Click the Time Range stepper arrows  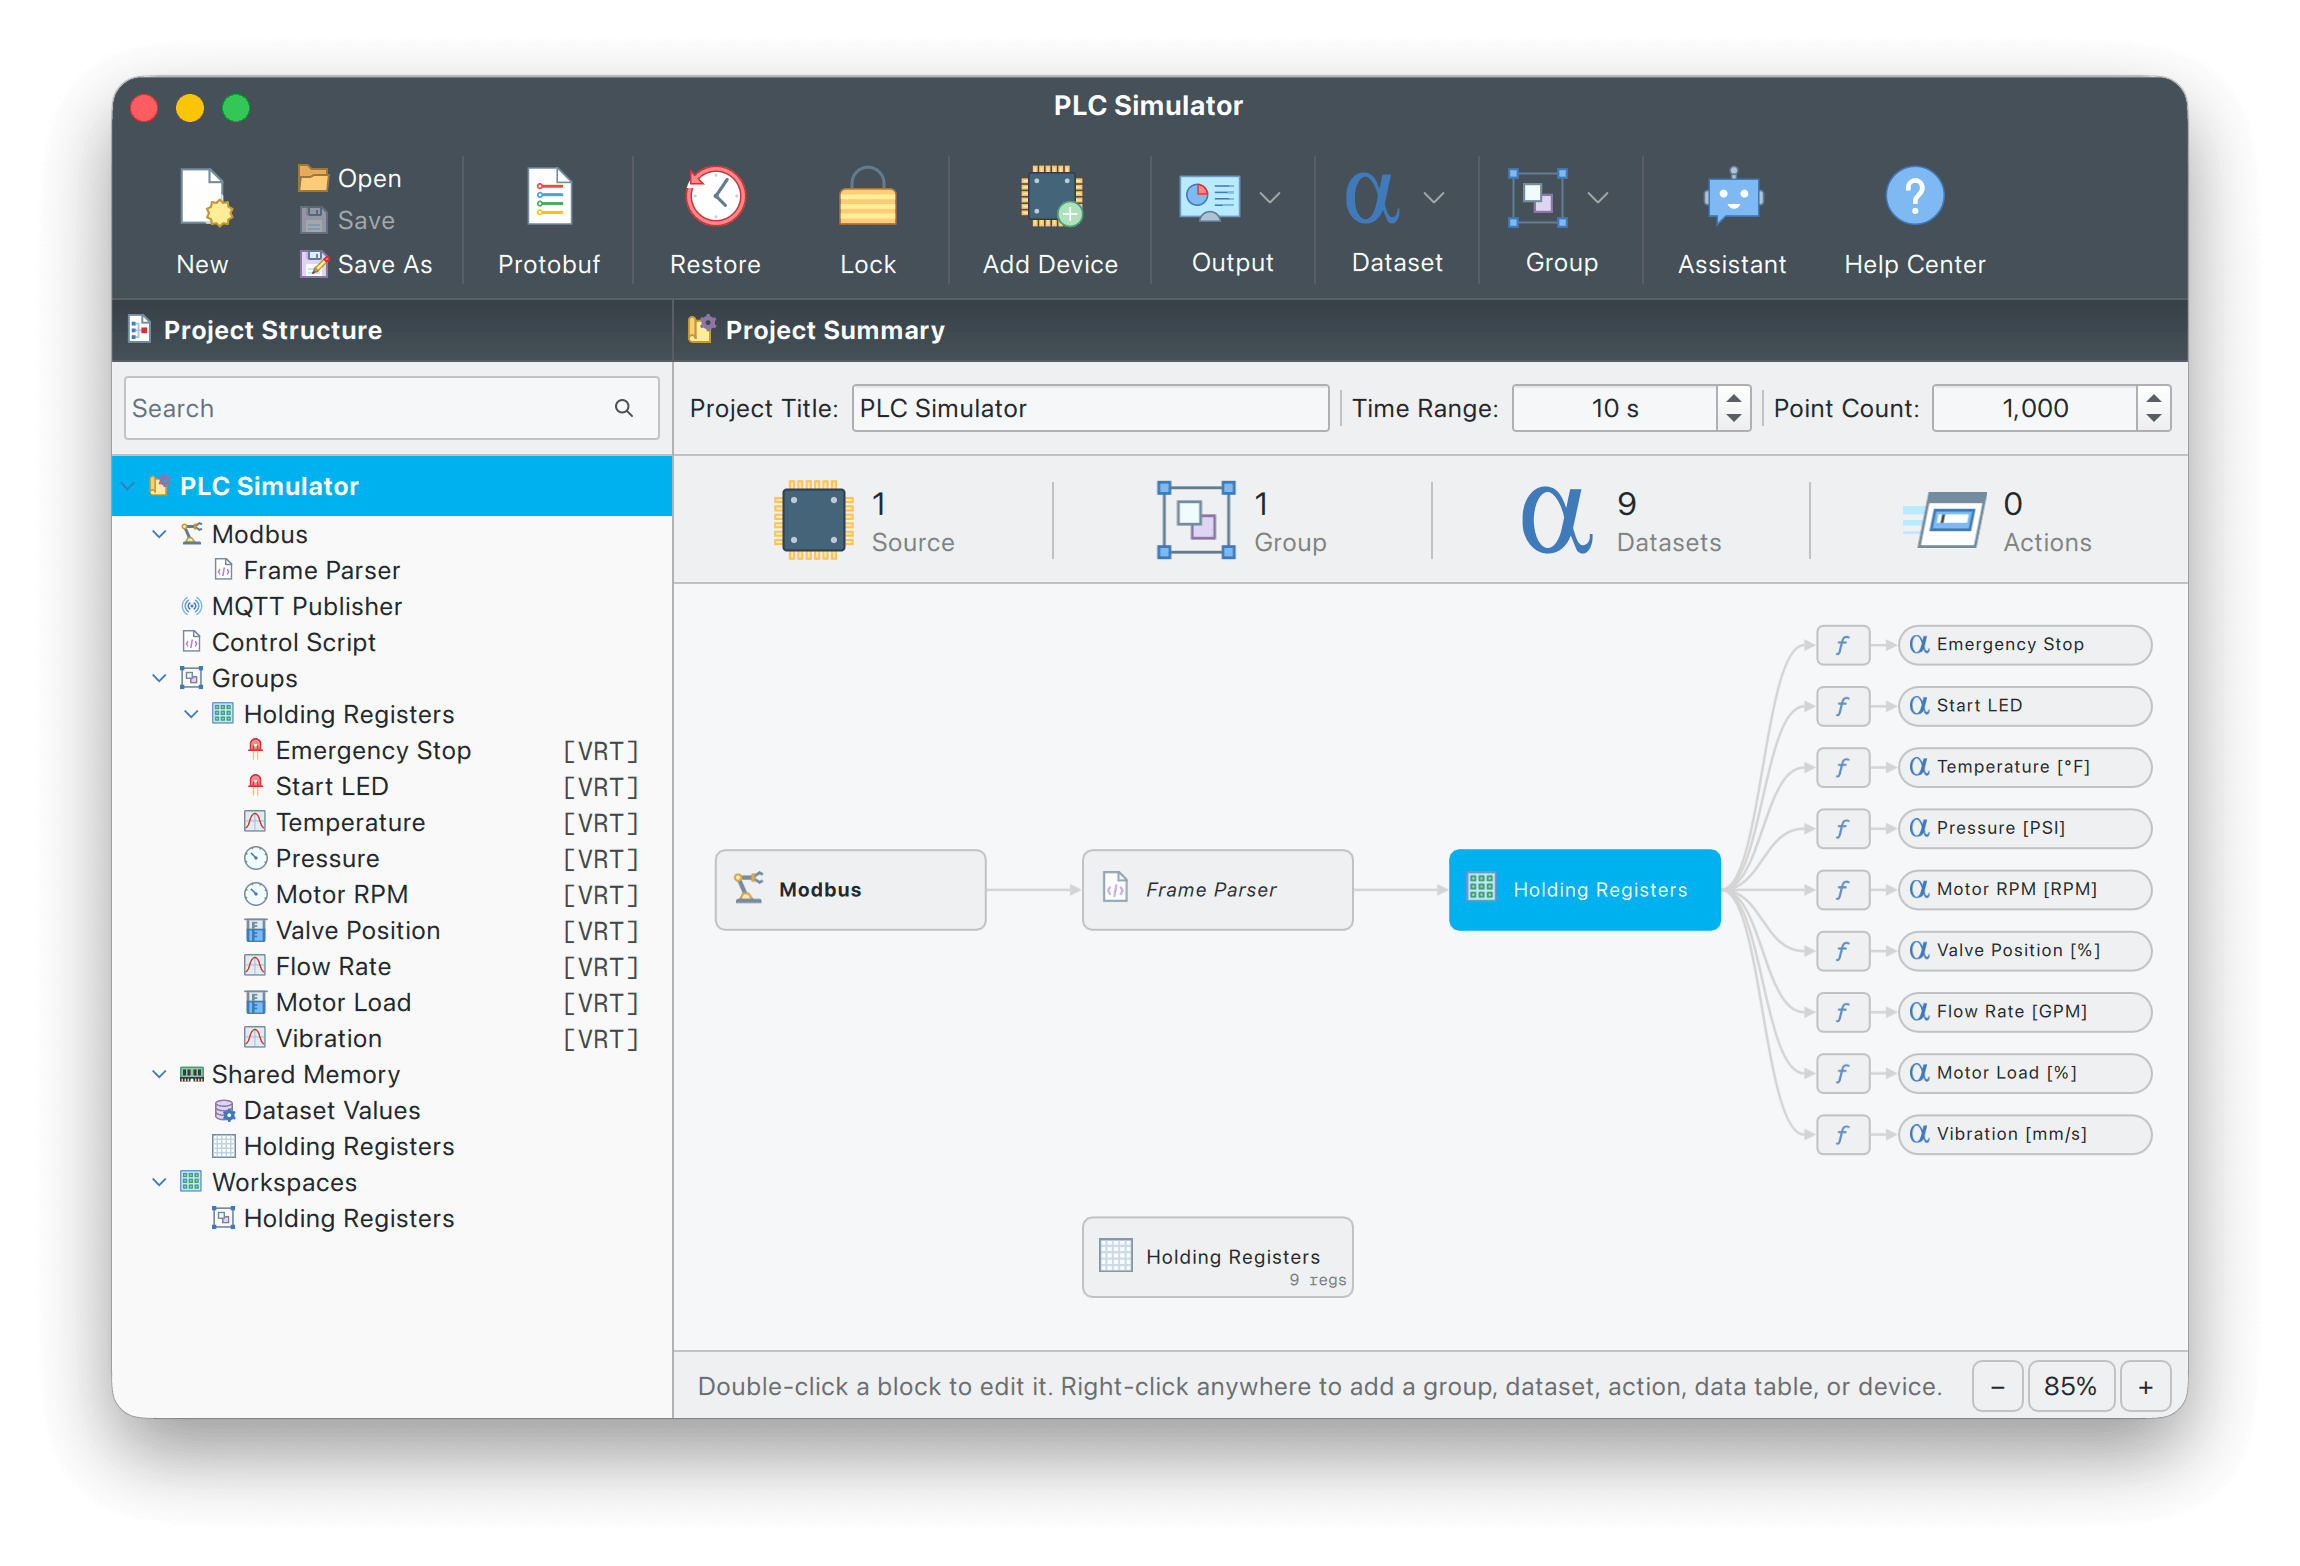1734,408
